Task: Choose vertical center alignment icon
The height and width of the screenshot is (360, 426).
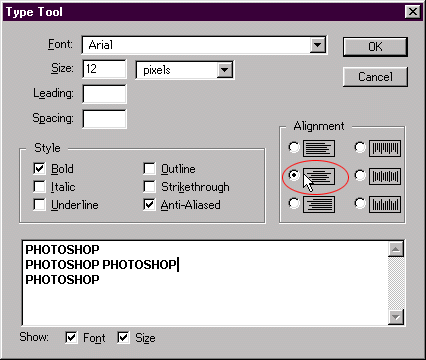Action: [385, 176]
